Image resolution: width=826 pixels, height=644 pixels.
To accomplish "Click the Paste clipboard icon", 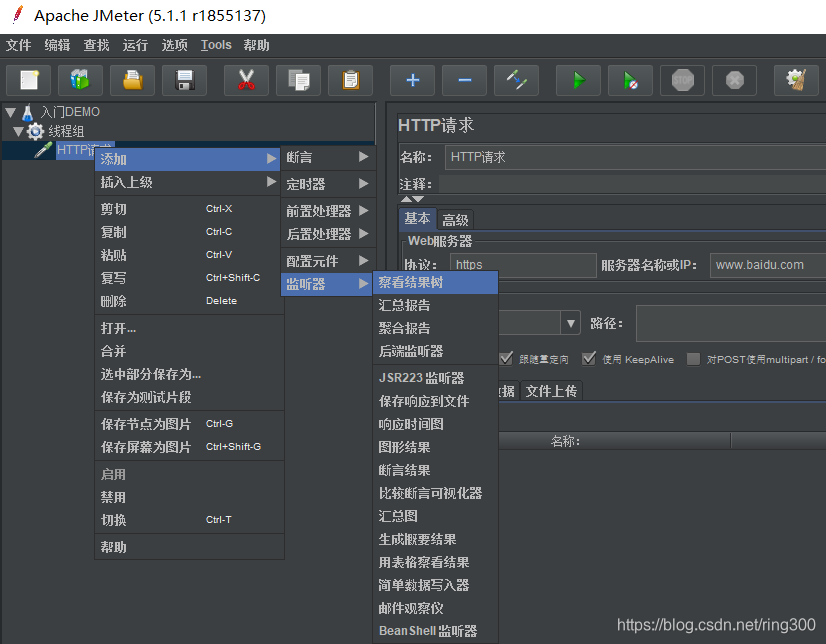I will tap(350, 81).
